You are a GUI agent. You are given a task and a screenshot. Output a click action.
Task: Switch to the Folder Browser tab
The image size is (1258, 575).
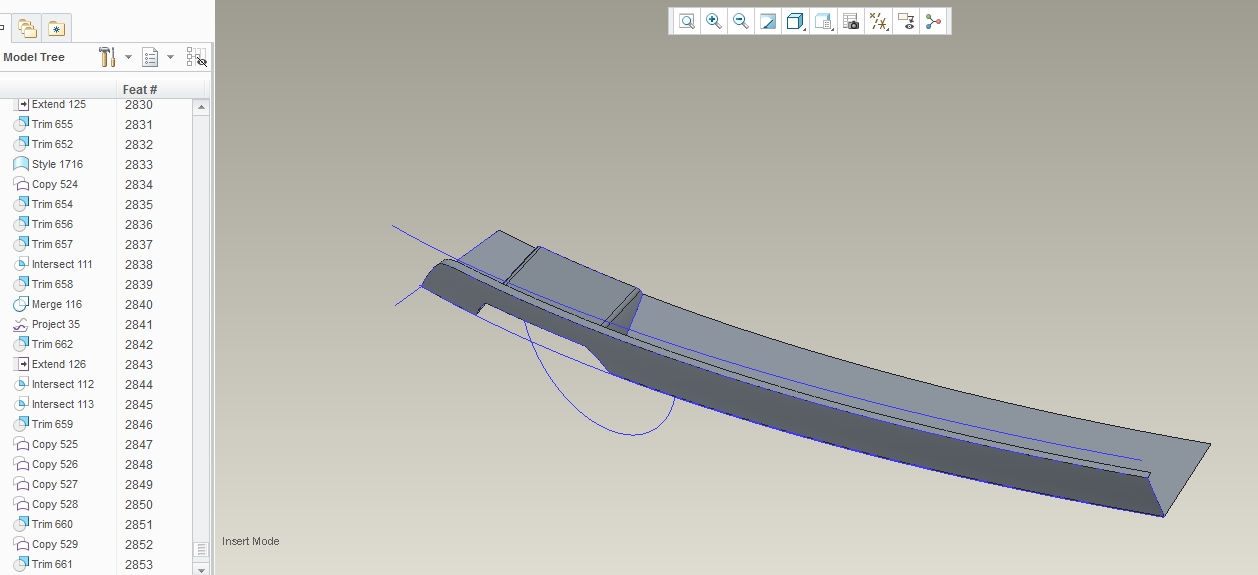pos(28,28)
